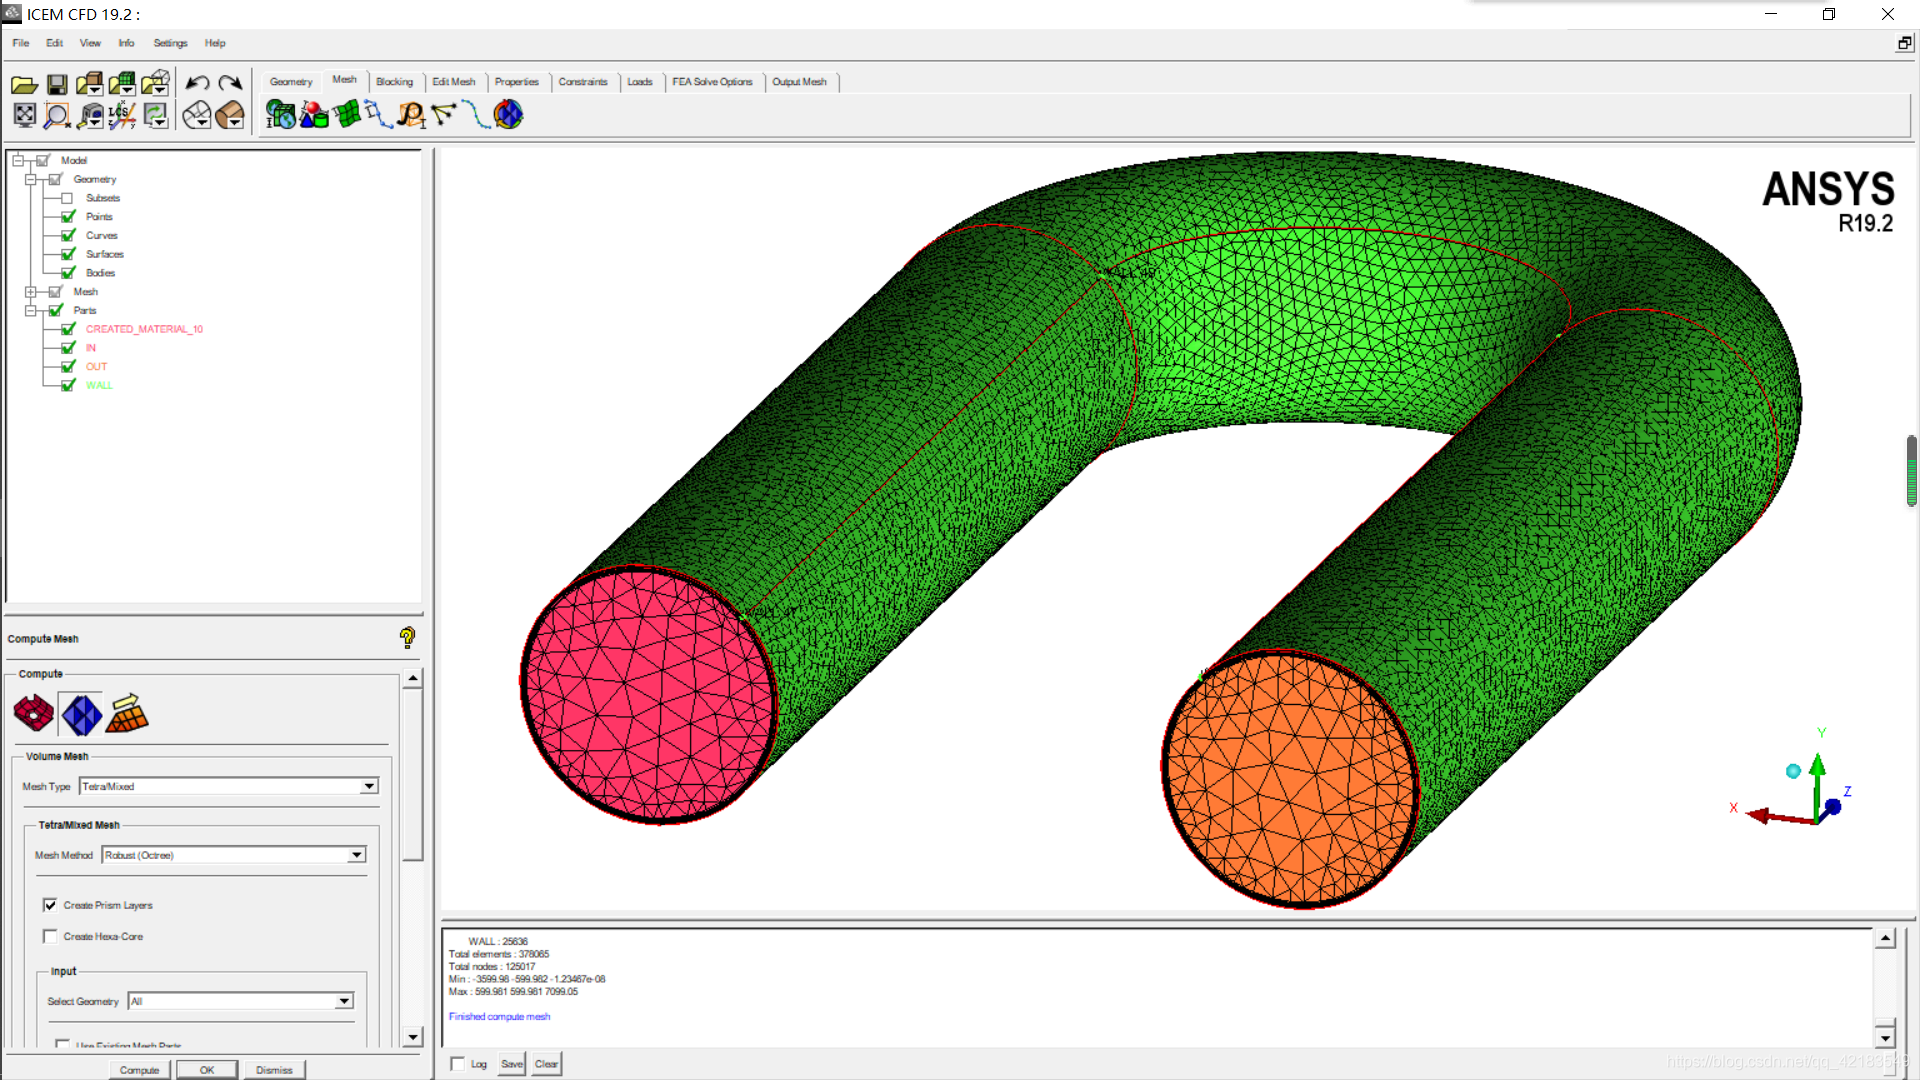Open the Mesh Type dropdown

click(369, 787)
